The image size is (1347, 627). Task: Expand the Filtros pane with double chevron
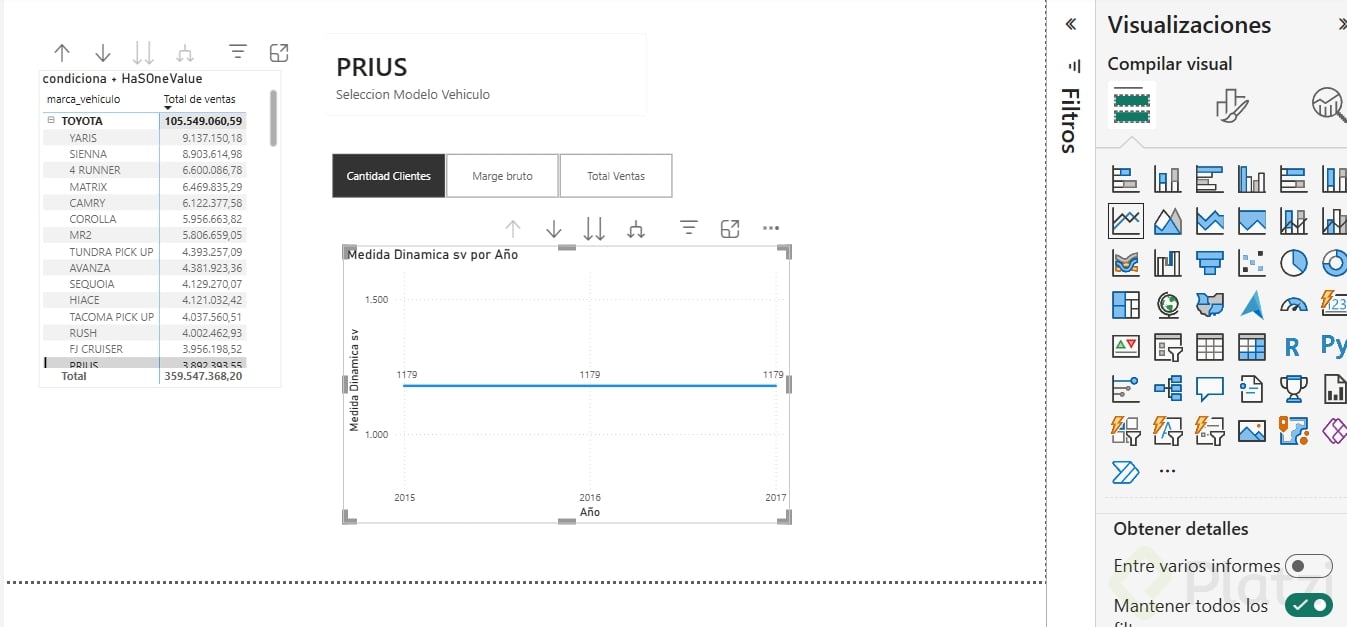1071,24
